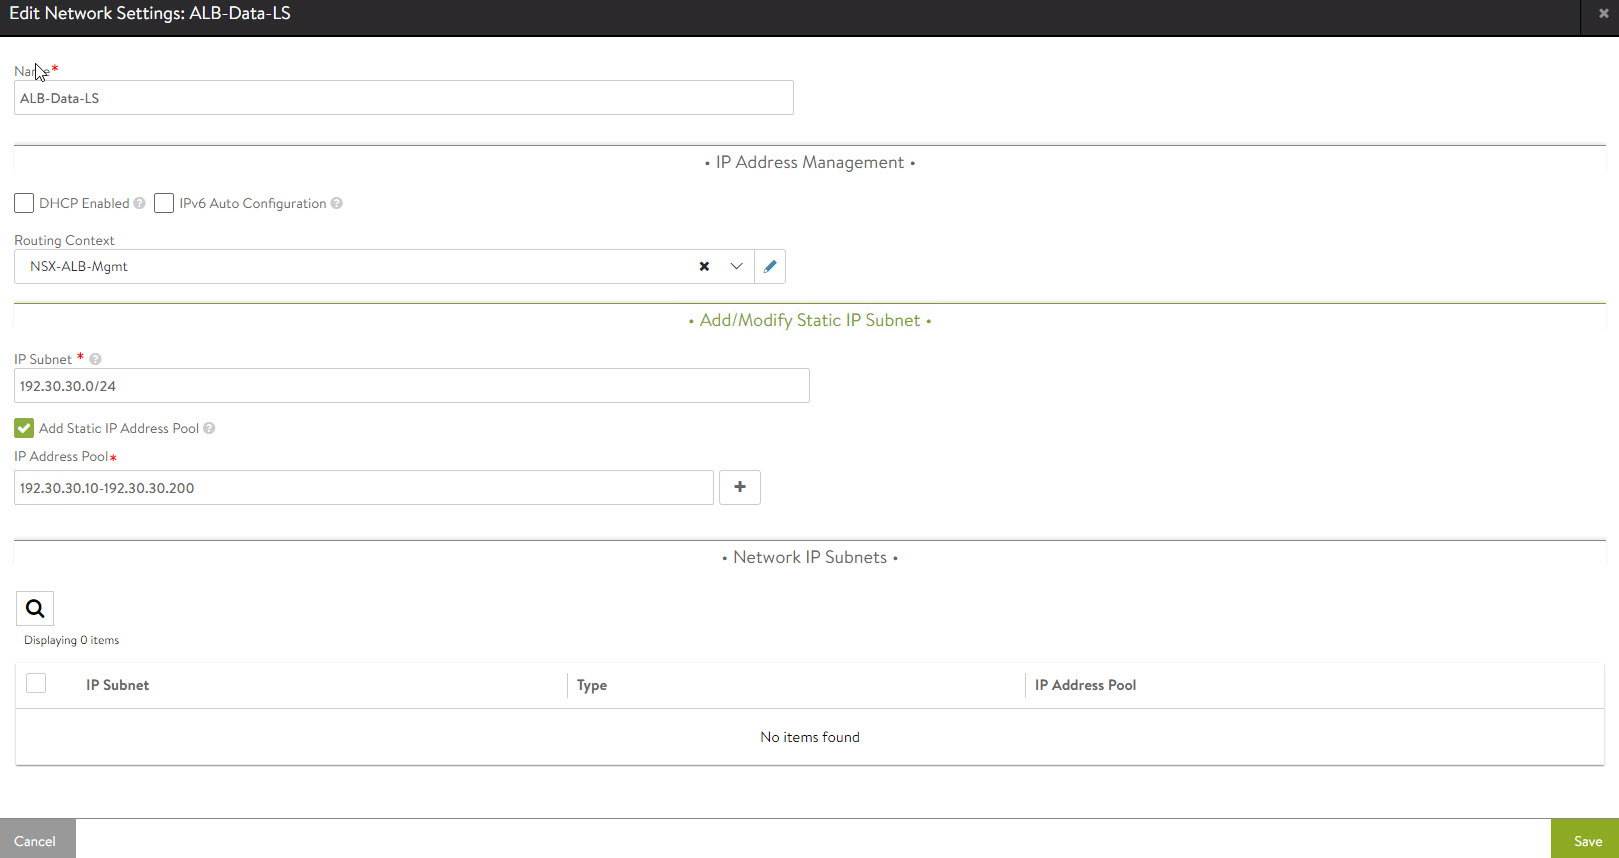Viewport: 1619px width, 858px height.
Task: Sort table by IP Subnet column header
Action: click(117, 686)
